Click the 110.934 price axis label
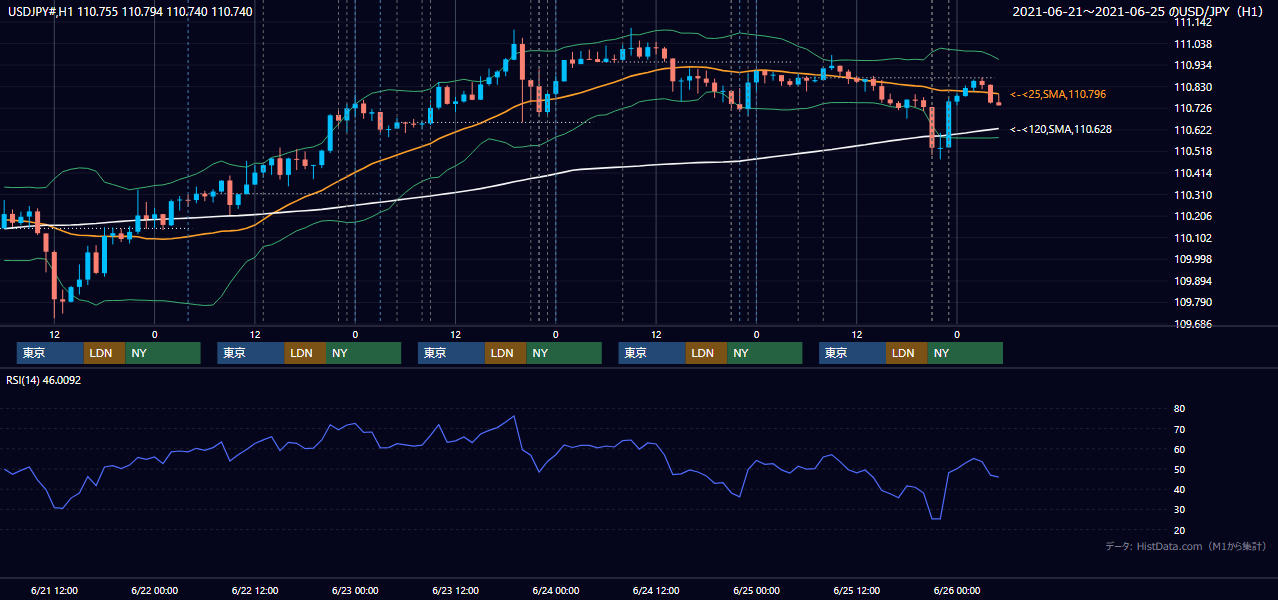1278x600 pixels. pyautogui.click(x=1193, y=65)
